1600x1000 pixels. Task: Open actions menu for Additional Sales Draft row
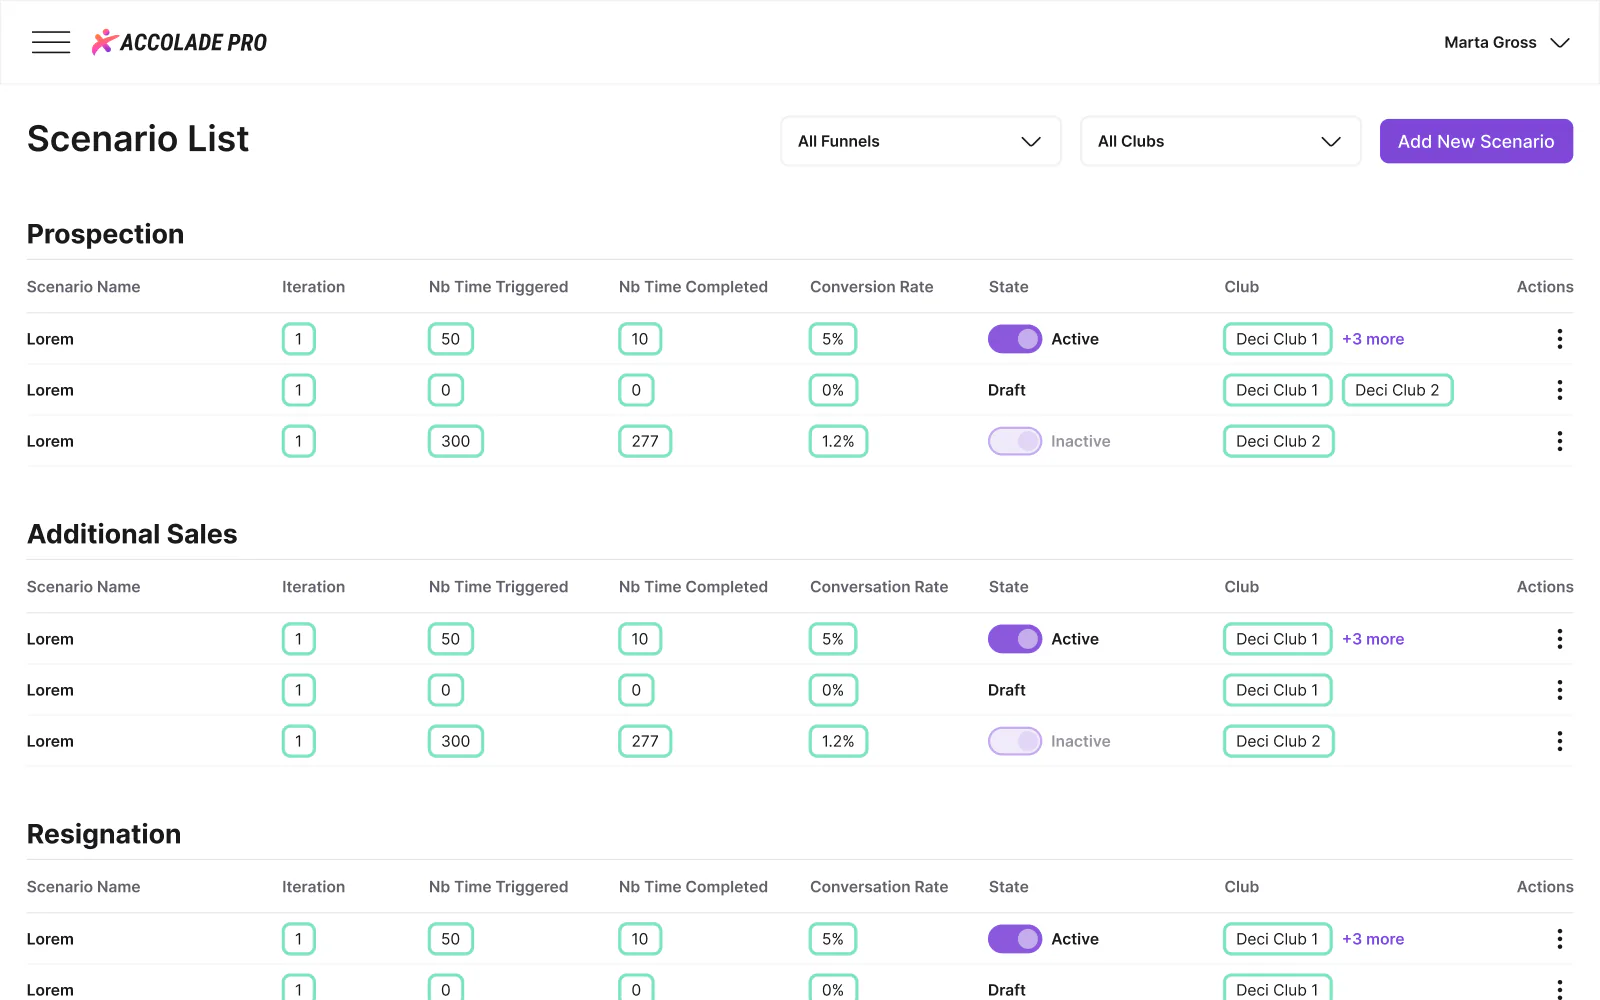coord(1559,690)
